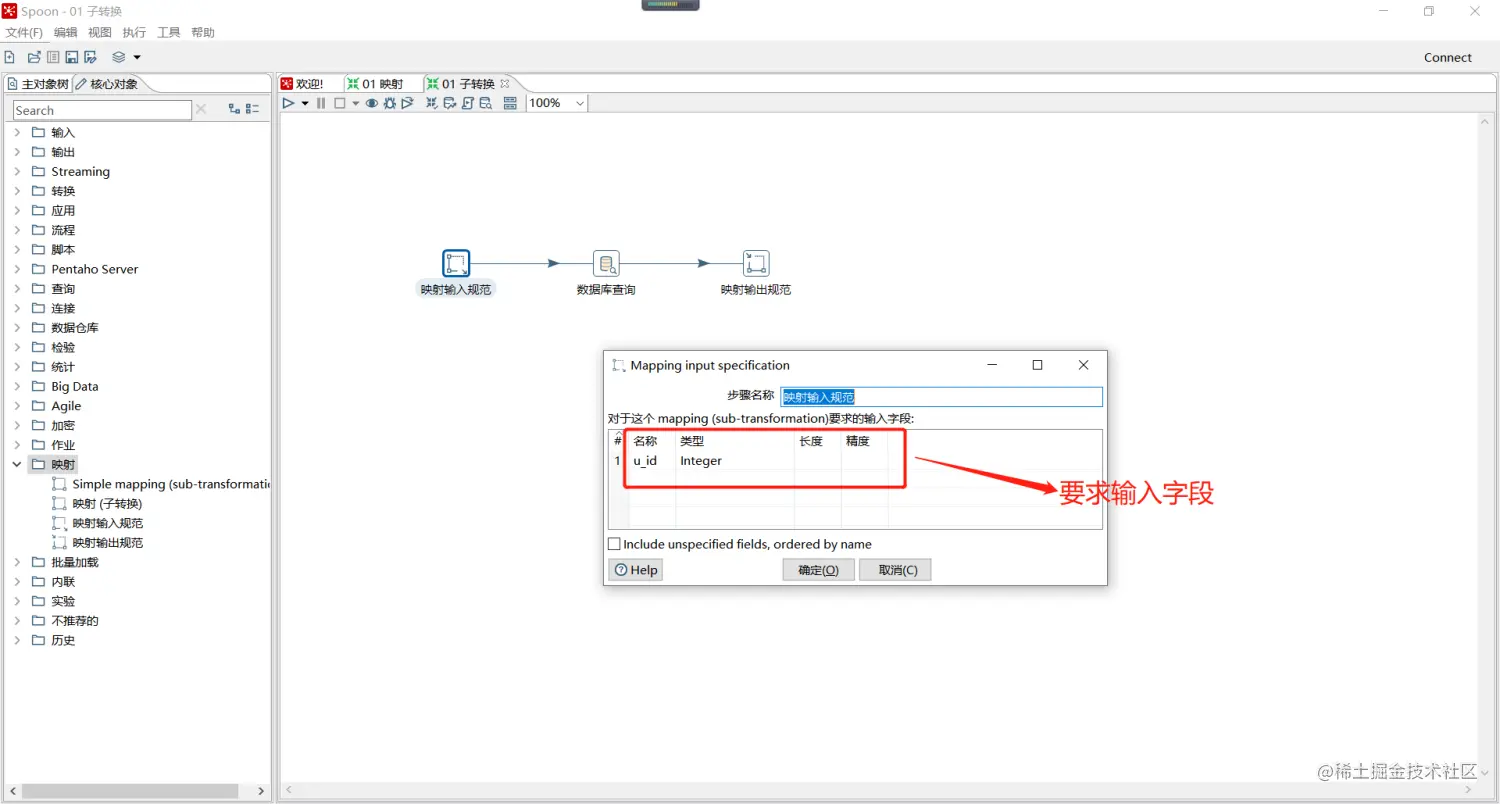This screenshot has height=804, width=1500.
Task: Click the Connect button
Action: point(1448,58)
